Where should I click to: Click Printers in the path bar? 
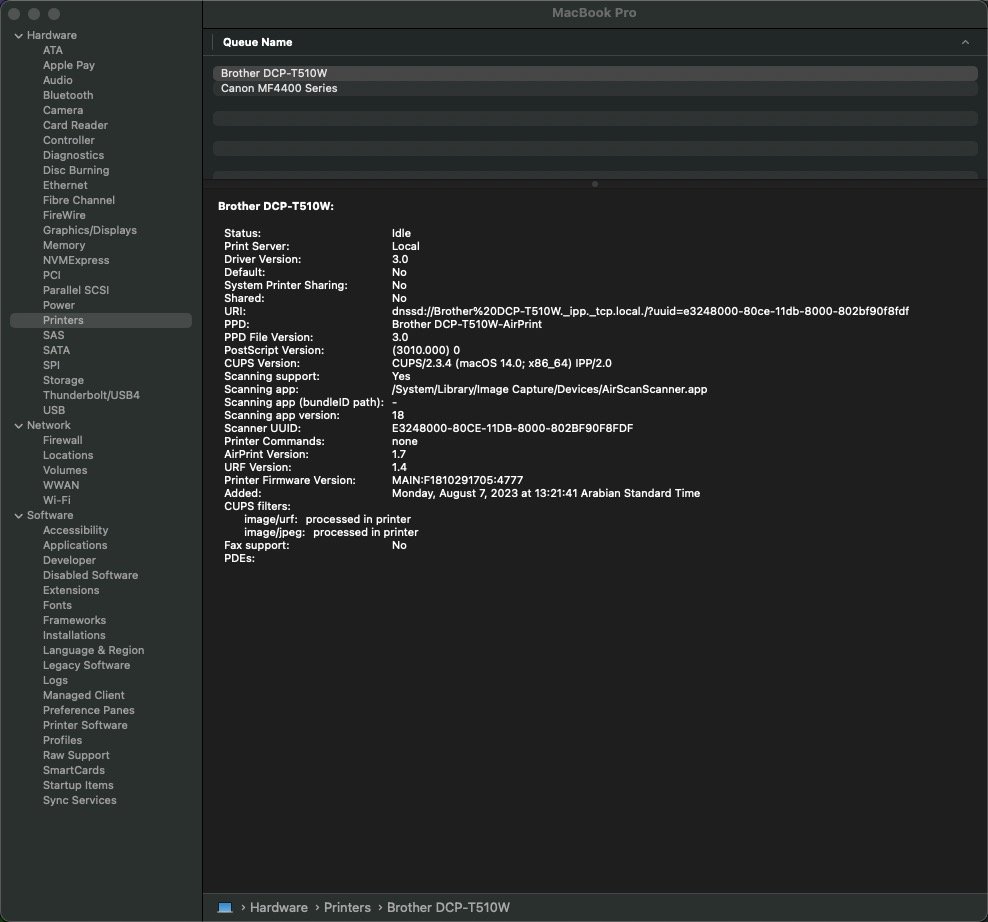coord(347,908)
